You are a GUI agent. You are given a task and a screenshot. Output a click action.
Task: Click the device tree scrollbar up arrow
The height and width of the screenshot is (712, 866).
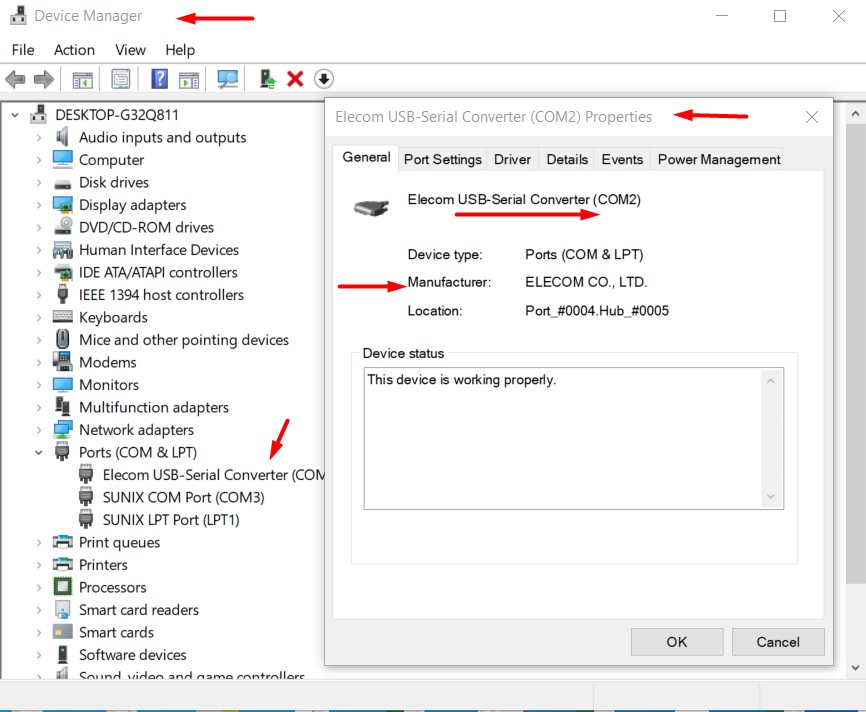click(856, 114)
